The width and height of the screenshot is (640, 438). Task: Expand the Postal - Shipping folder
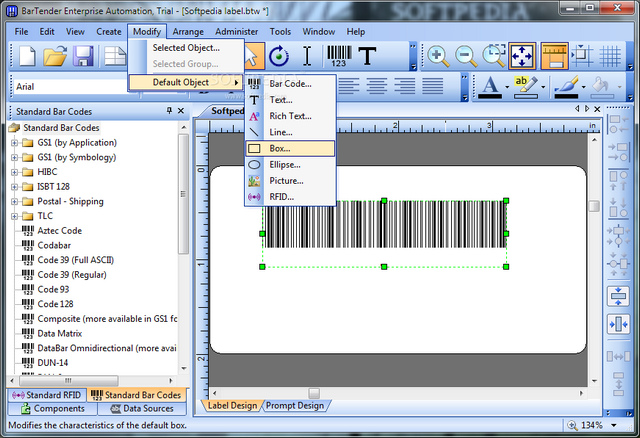(x=14, y=202)
